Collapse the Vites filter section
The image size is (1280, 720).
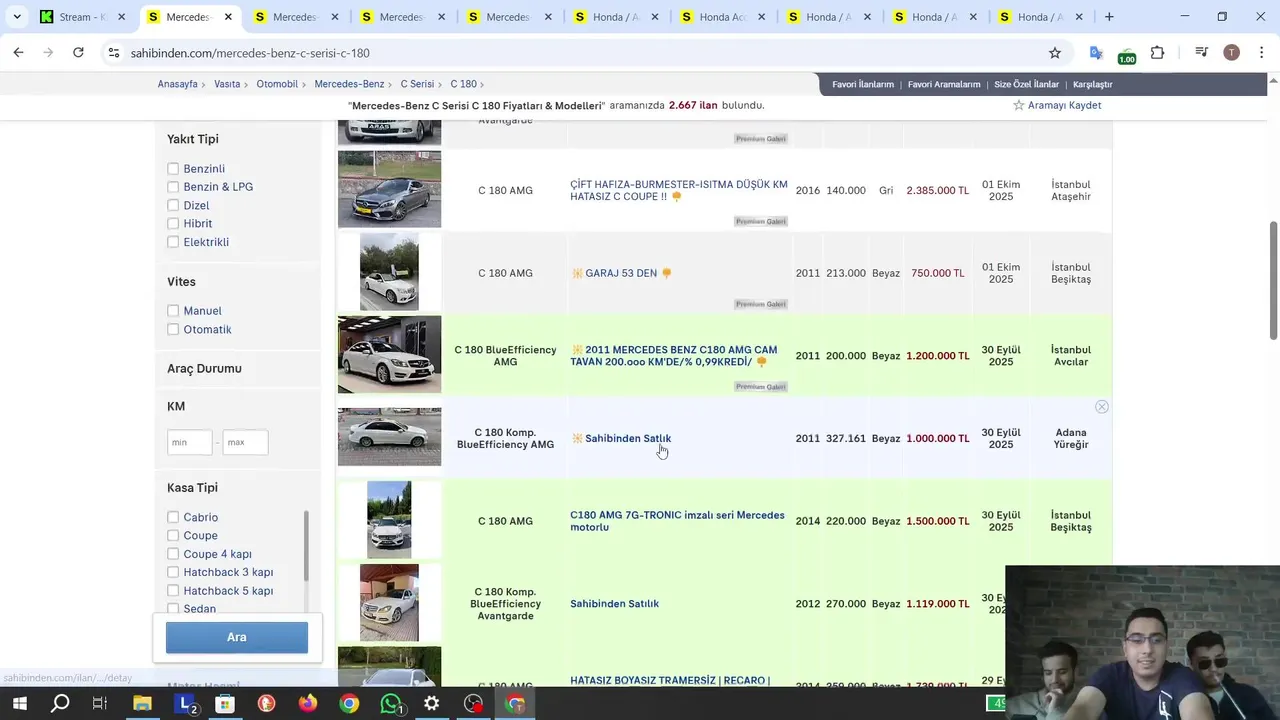tap(181, 282)
